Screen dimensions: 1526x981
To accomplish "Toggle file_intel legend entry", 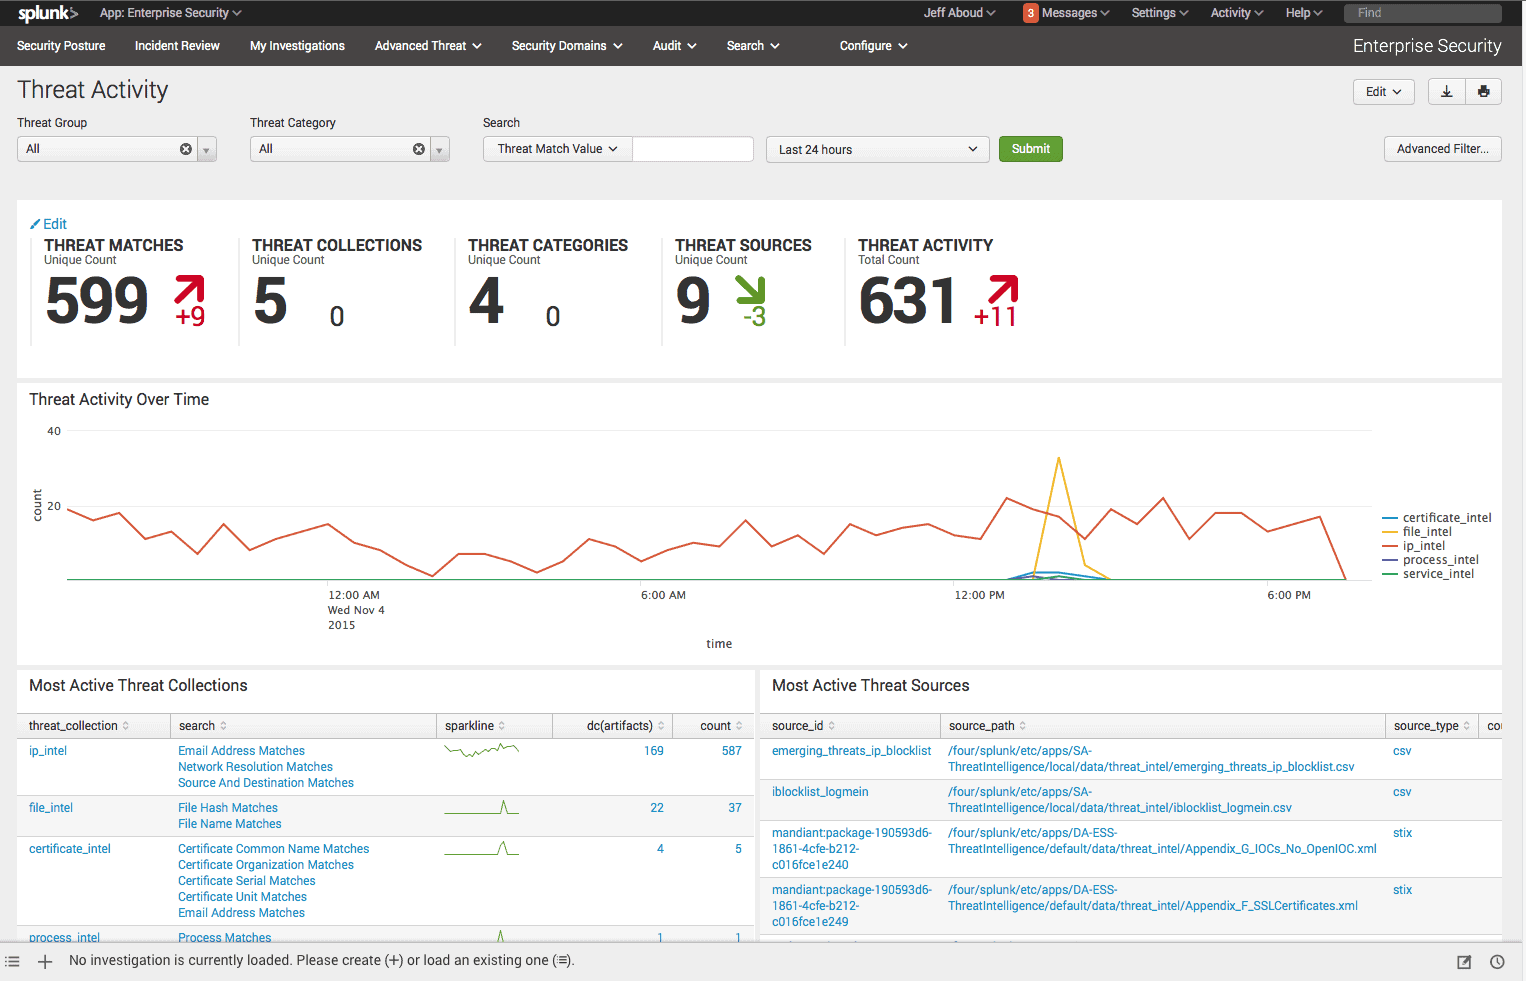I will tap(1418, 532).
